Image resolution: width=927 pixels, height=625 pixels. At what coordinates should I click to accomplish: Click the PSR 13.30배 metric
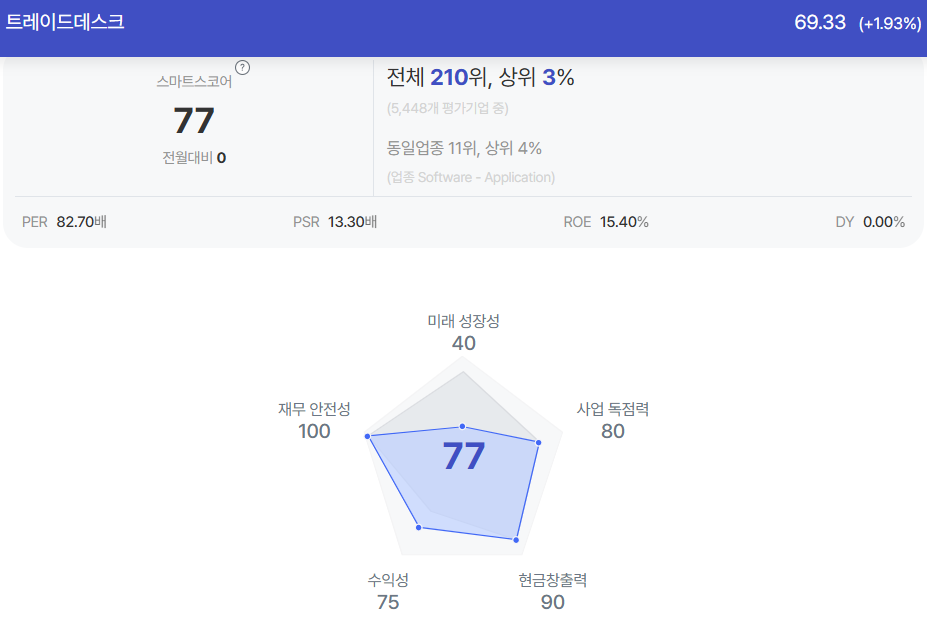pyautogui.click(x=335, y=222)
